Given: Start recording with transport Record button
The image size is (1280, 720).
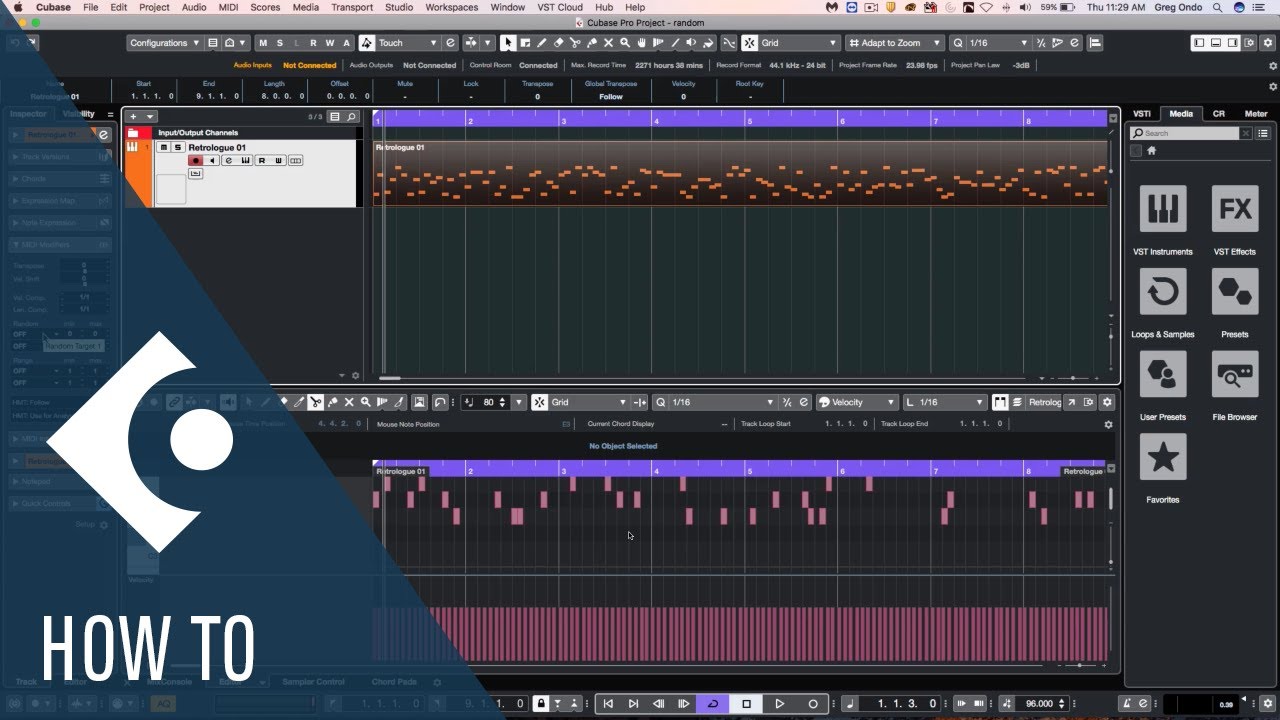Looking at the screenshot, I should [813, 704].
